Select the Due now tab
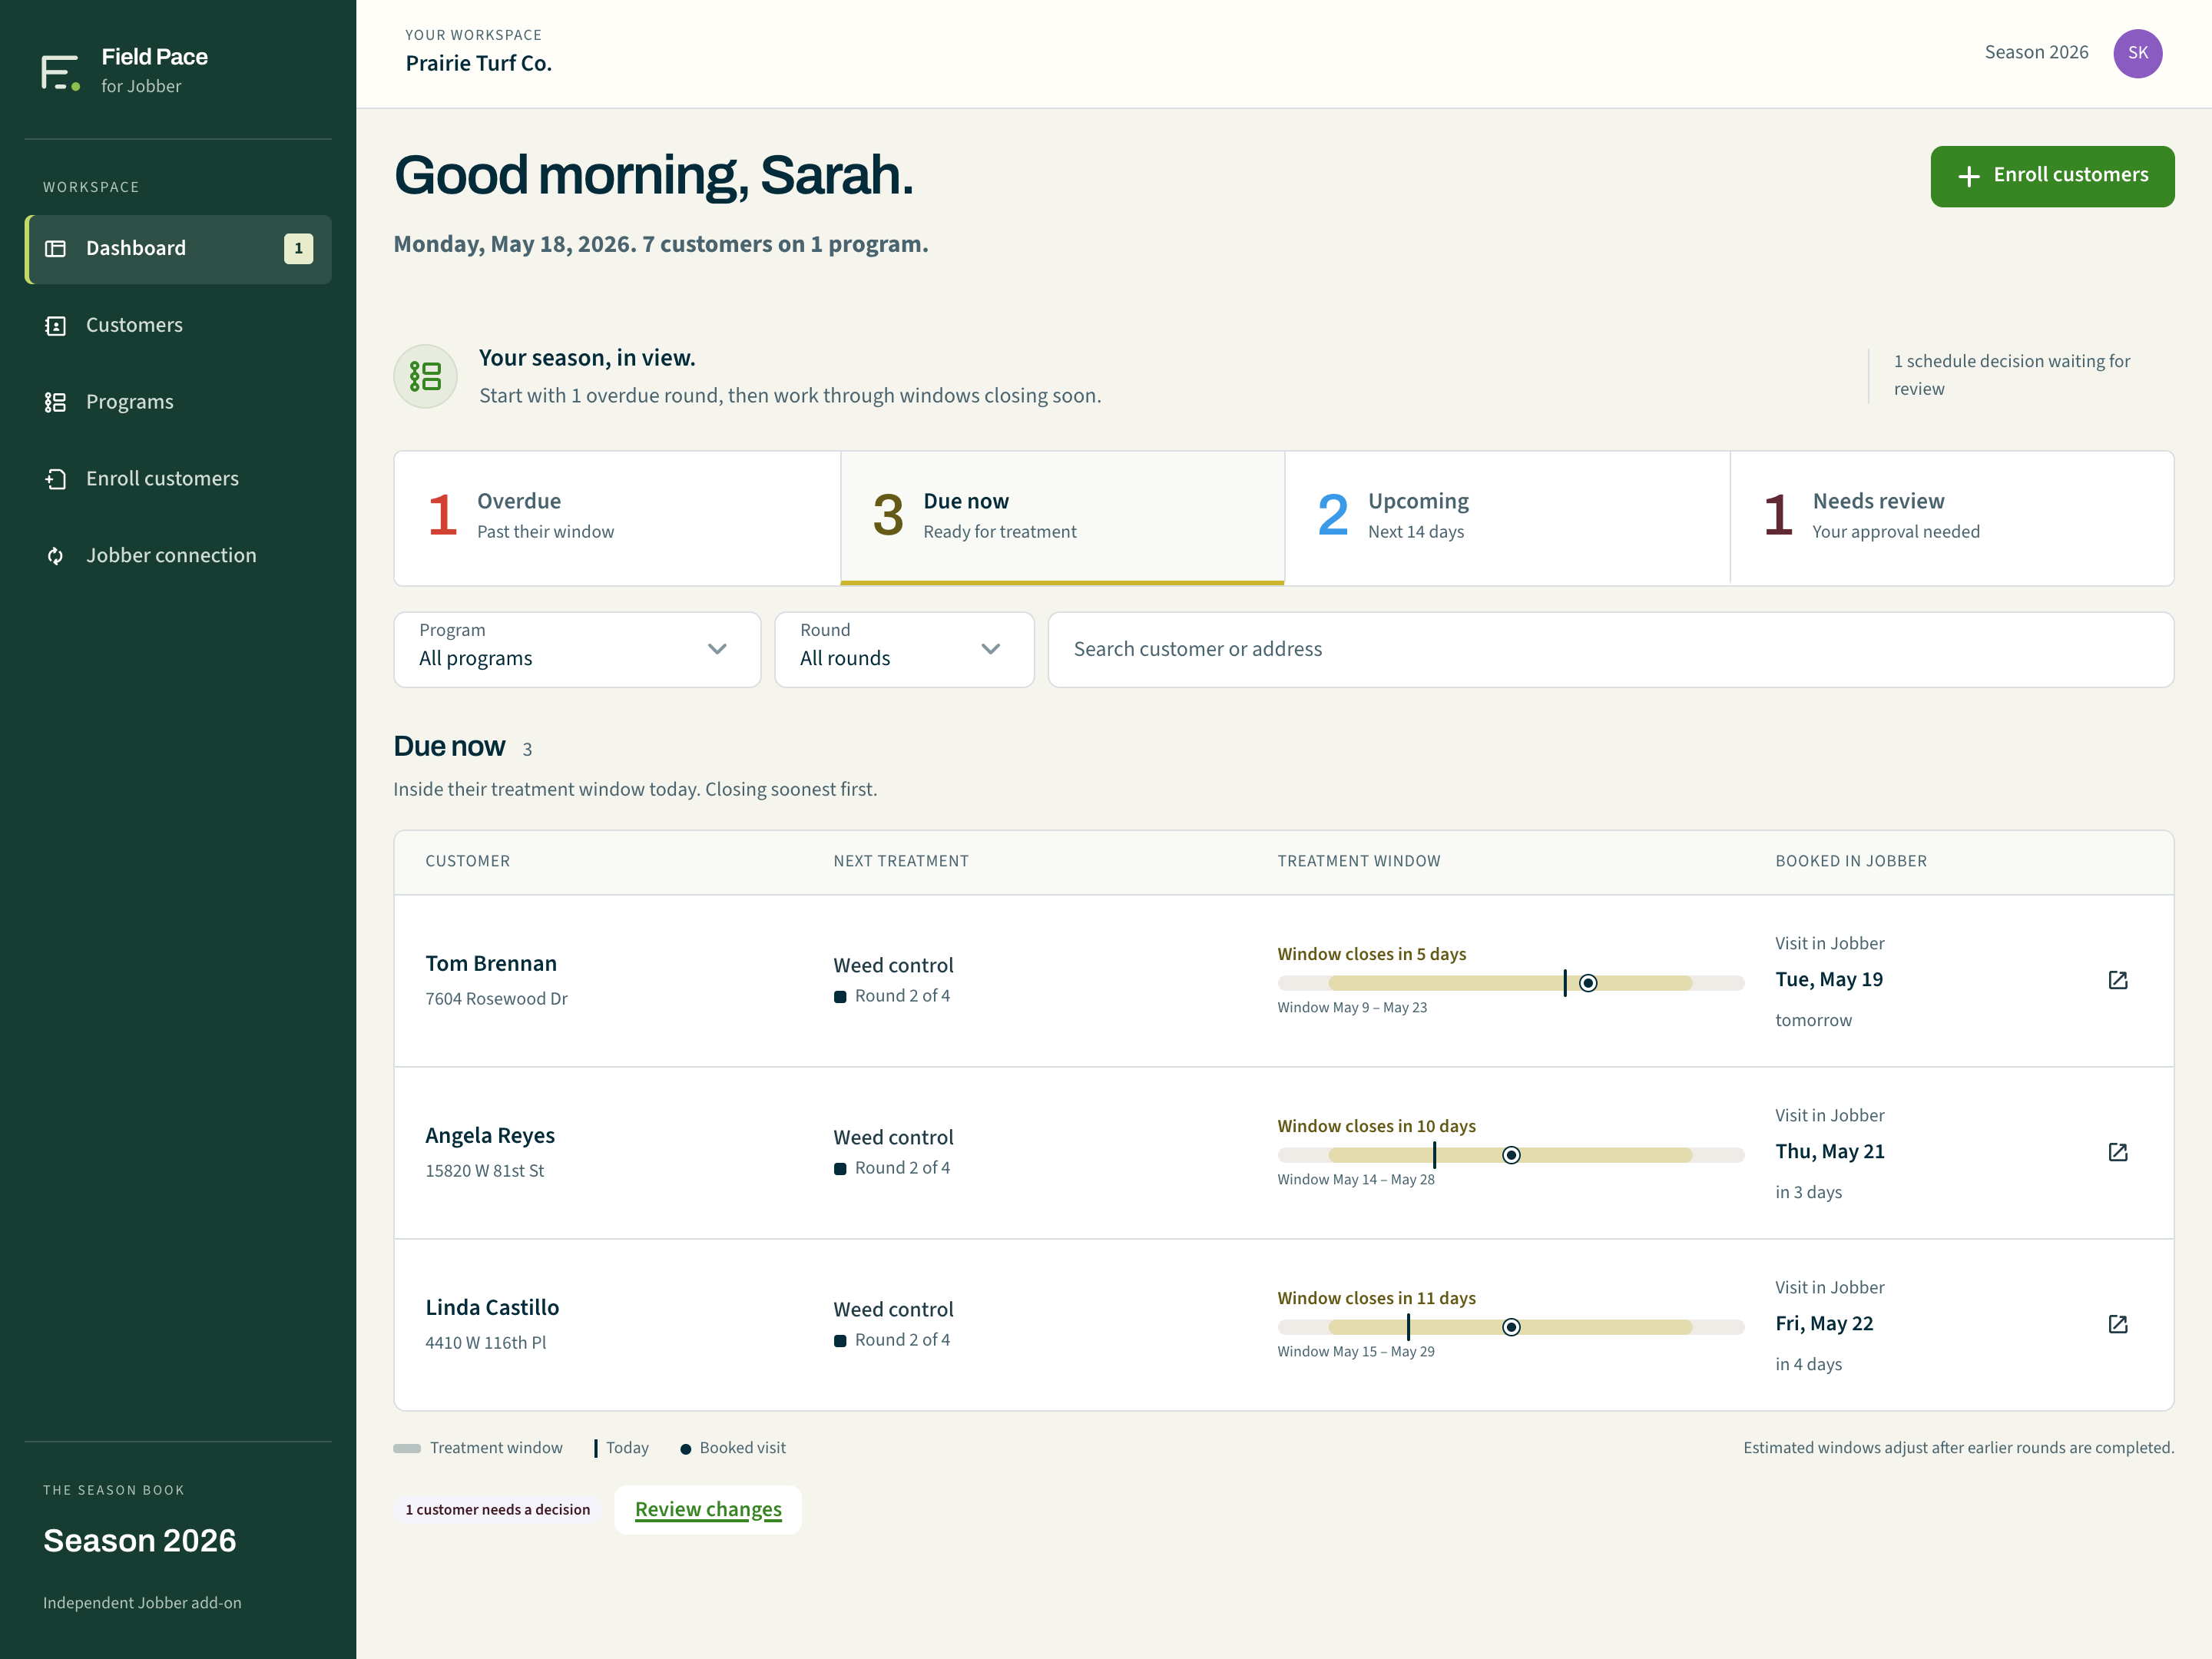2212x1659 pixels. point(1062,518)
